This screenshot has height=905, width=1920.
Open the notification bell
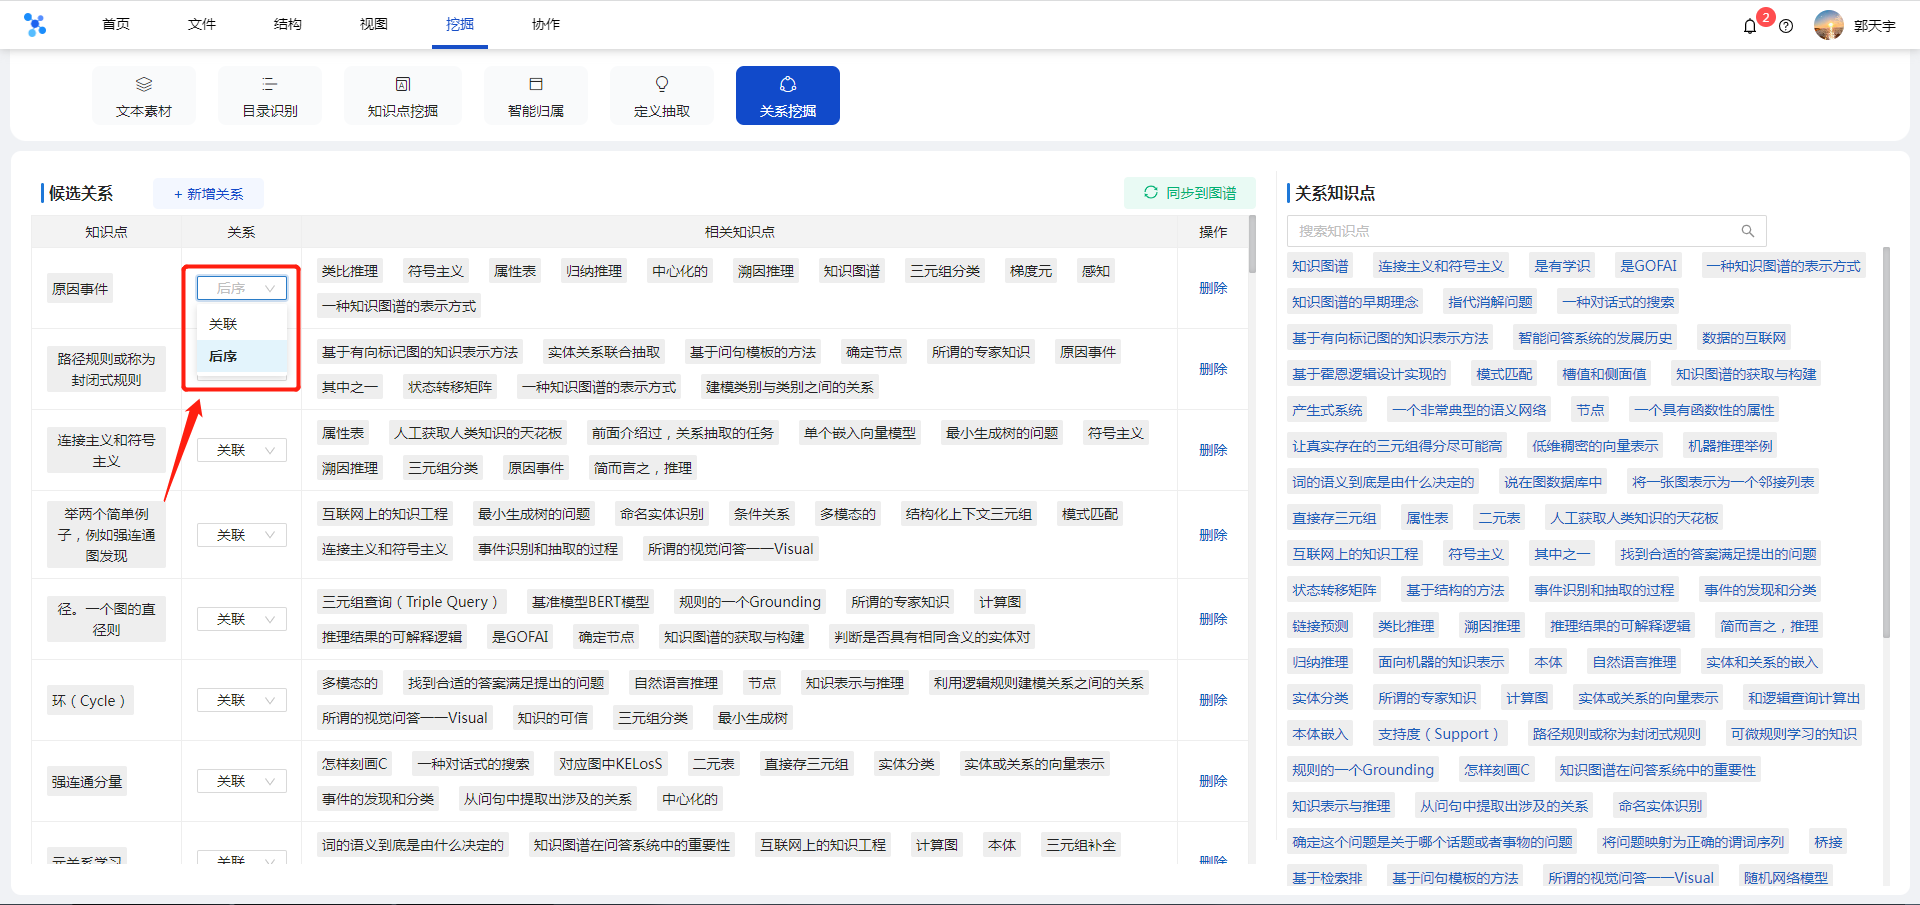(1750, 26)
